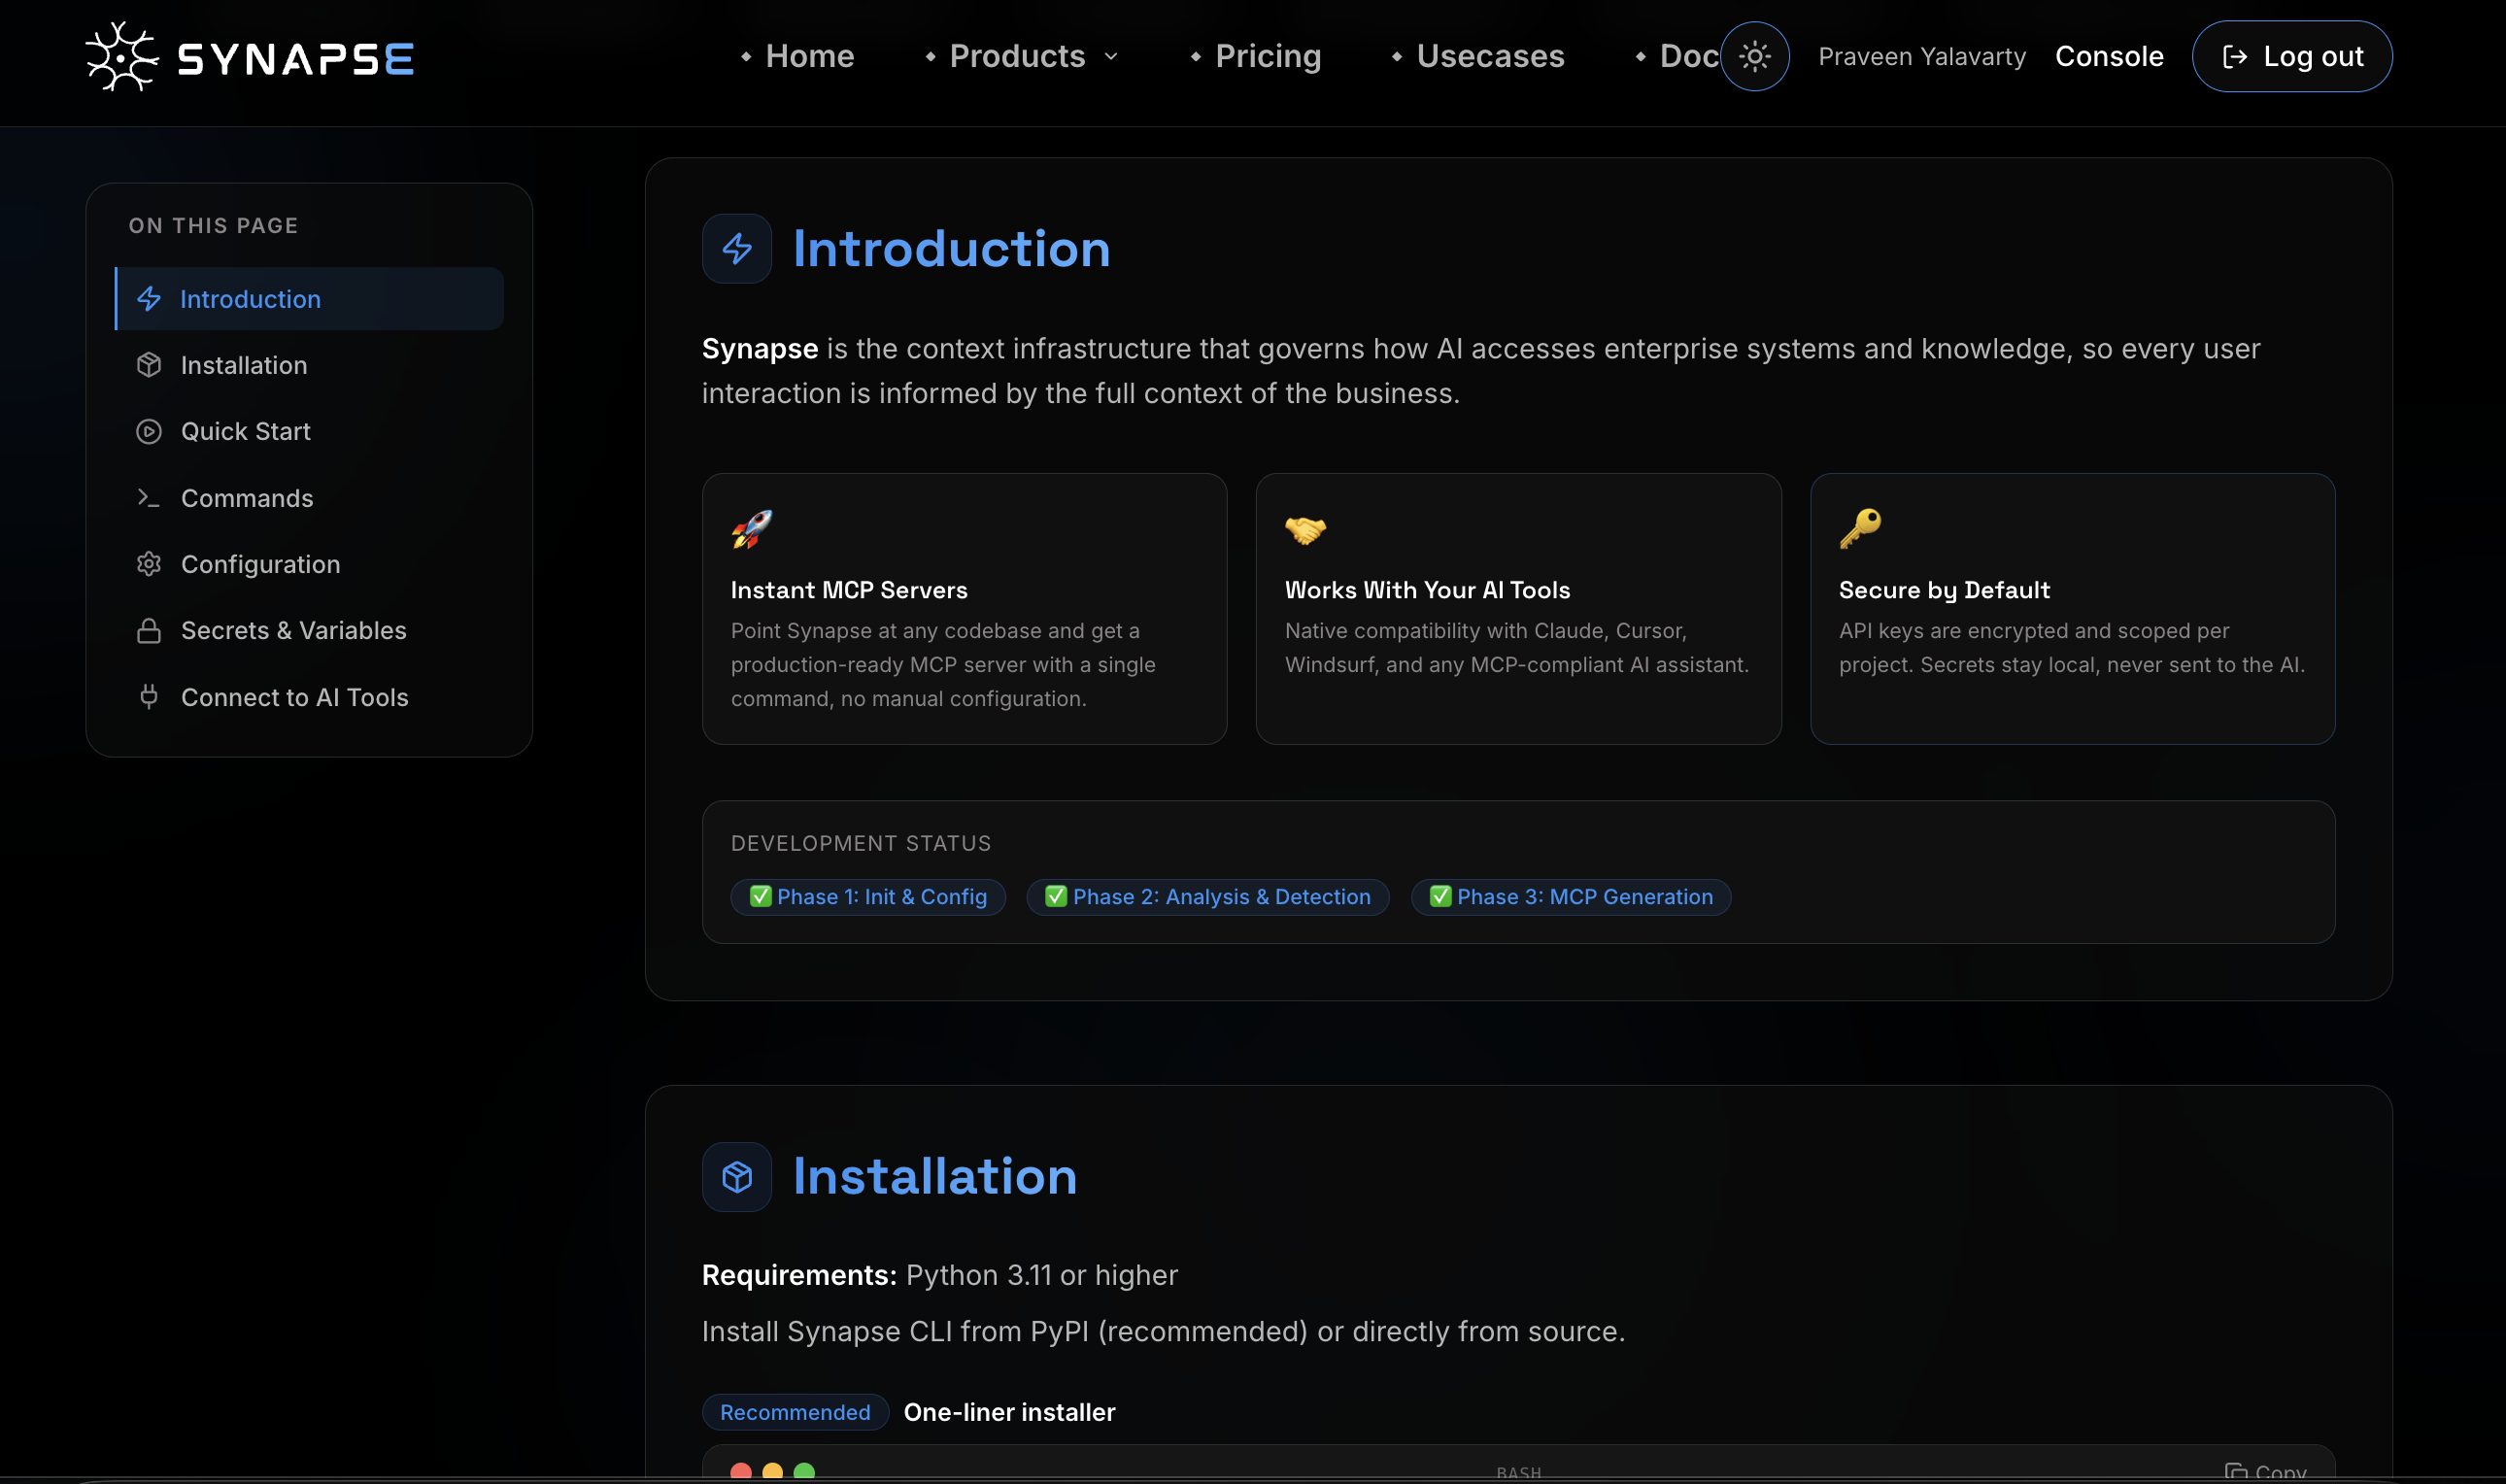
Task: Jump to Connect to AI Tools section
Action: [x=309, y=697]
